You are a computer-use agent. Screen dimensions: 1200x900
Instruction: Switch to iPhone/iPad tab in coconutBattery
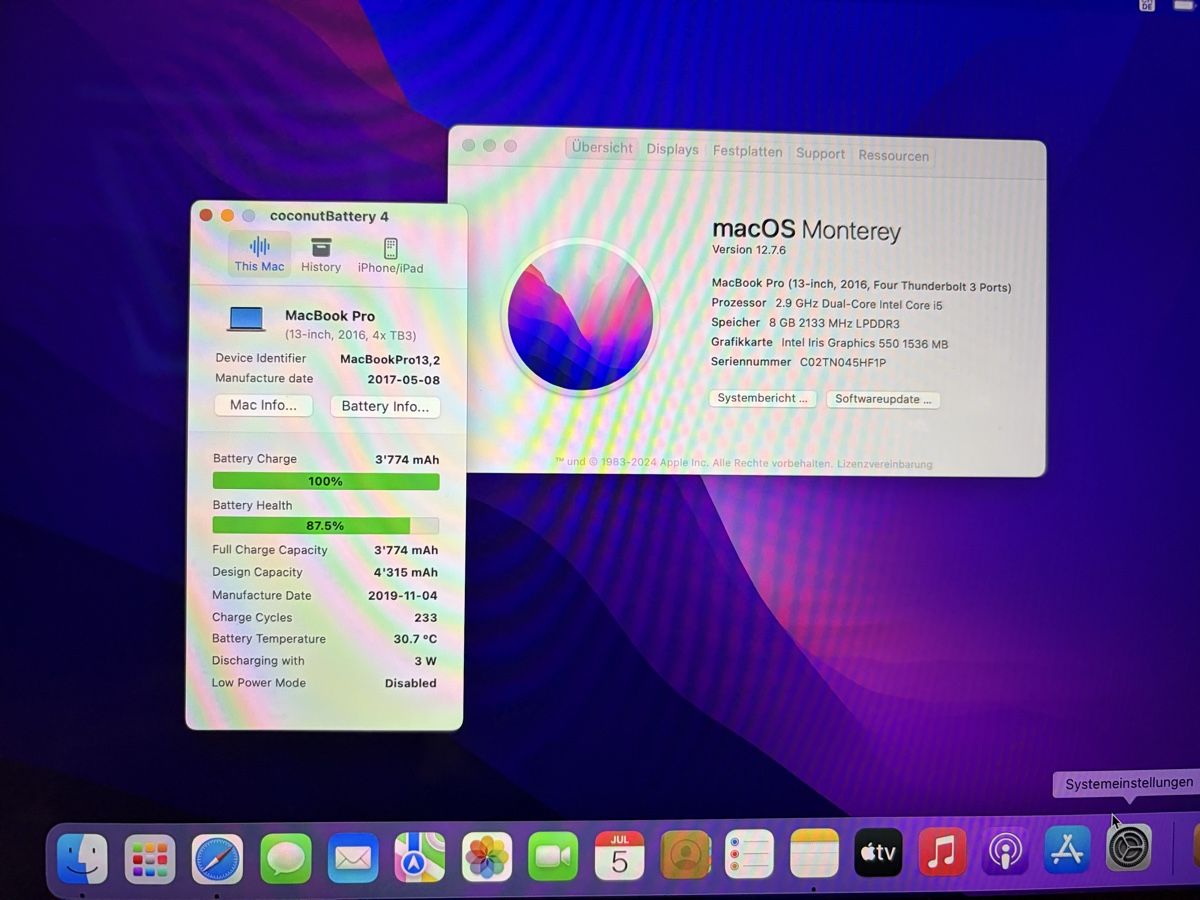click(x=390, y=255)
